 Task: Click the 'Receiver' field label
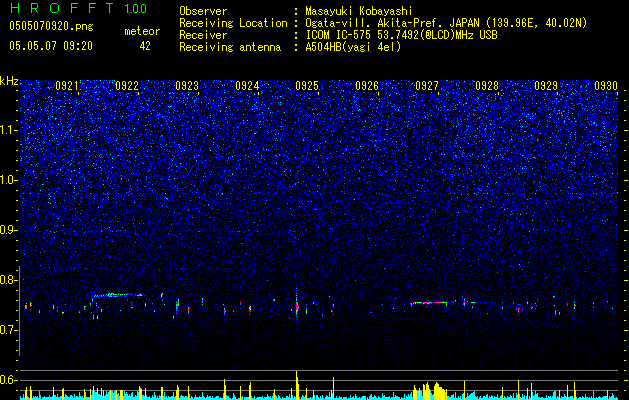pyautogui.click(x=203, y=35)
